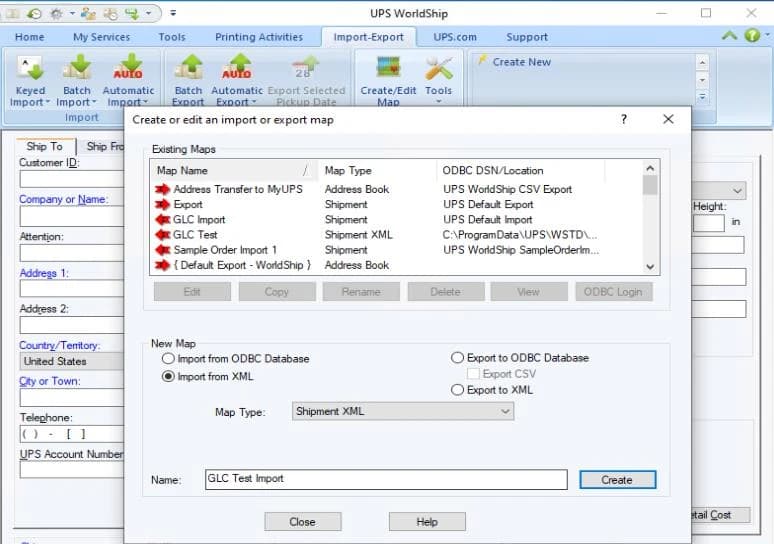The width and height of the screenshot is (774, 544).
Task: Click the Customer ID input field
Action: 72,179
